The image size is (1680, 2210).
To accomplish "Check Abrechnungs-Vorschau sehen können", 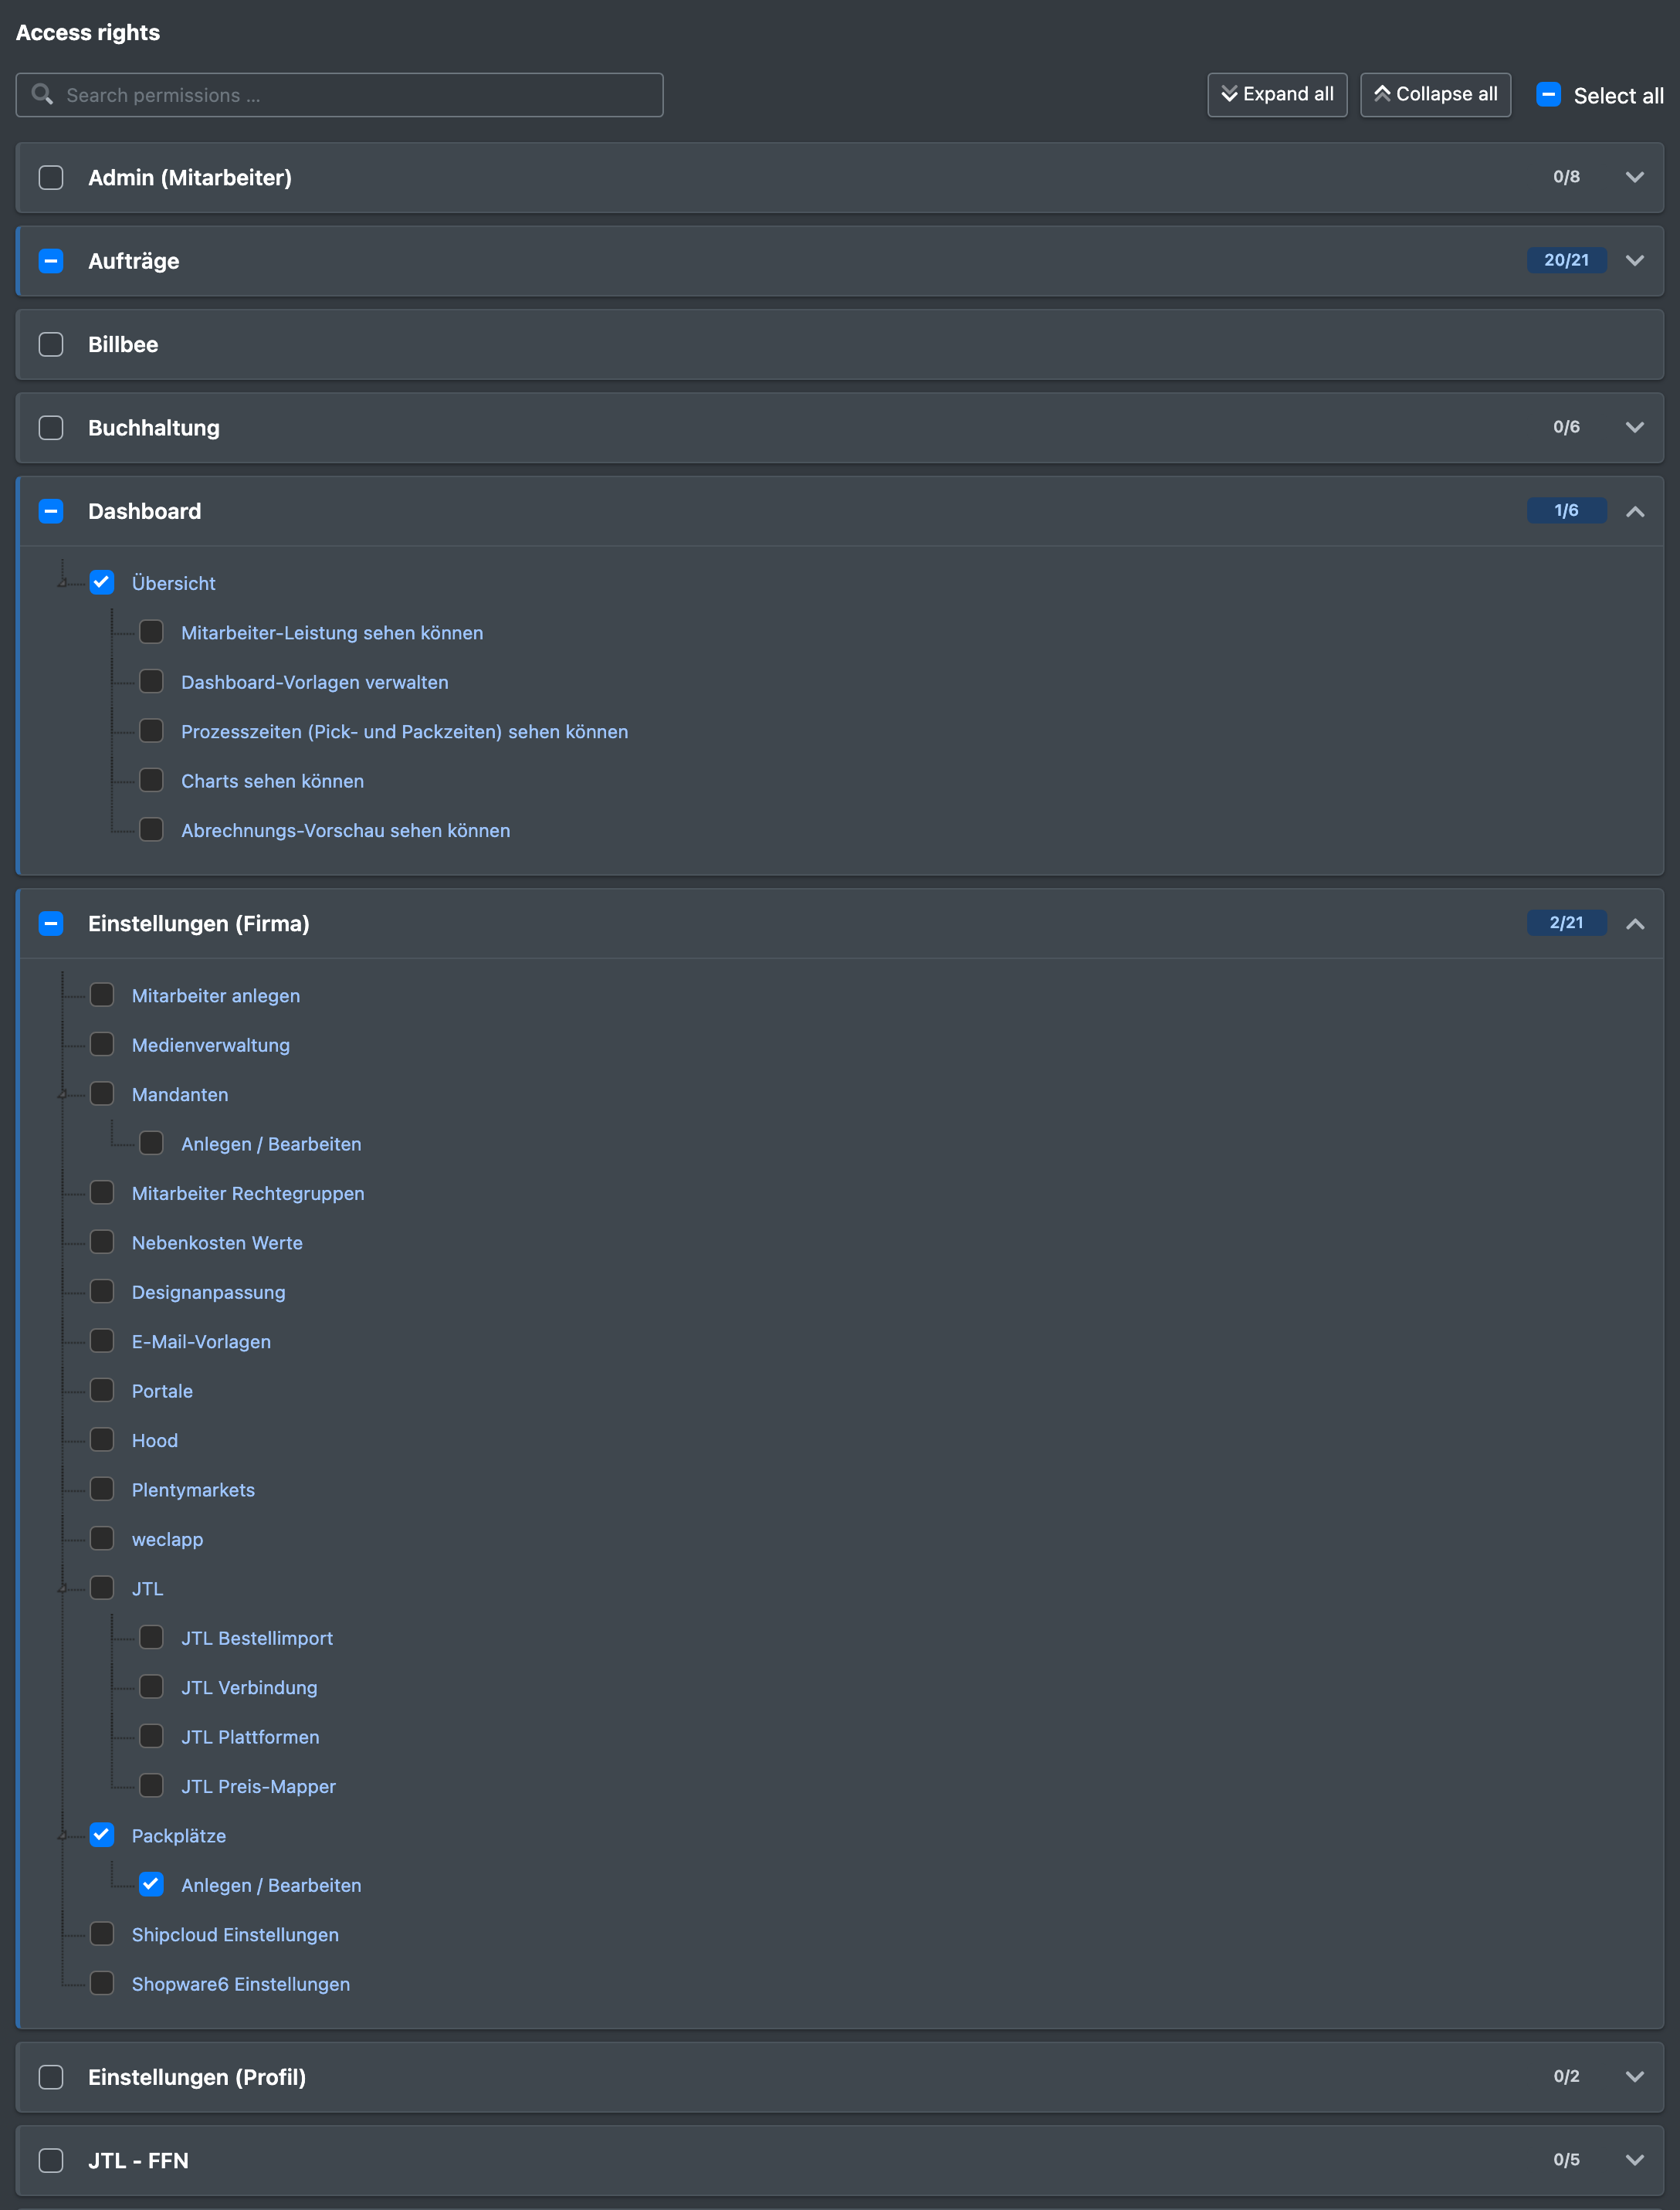I will tap(151, 829).
